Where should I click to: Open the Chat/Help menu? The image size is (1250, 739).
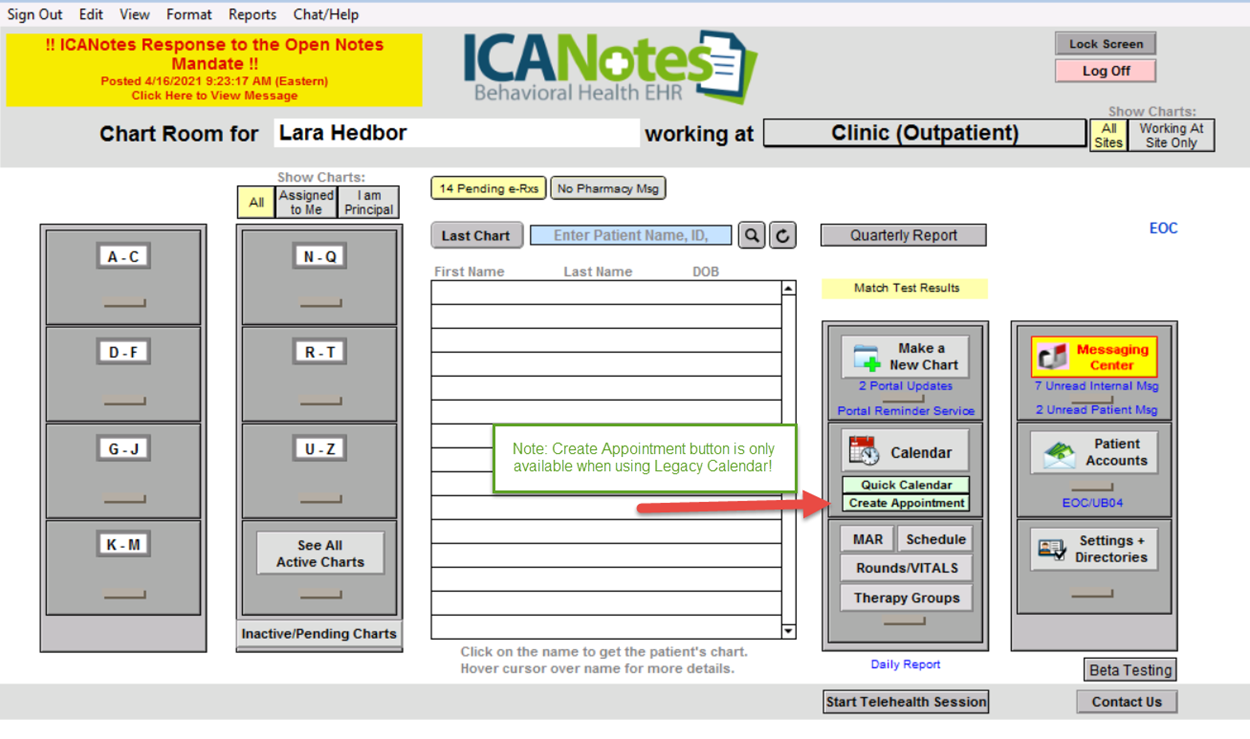(x=325, y=14)
